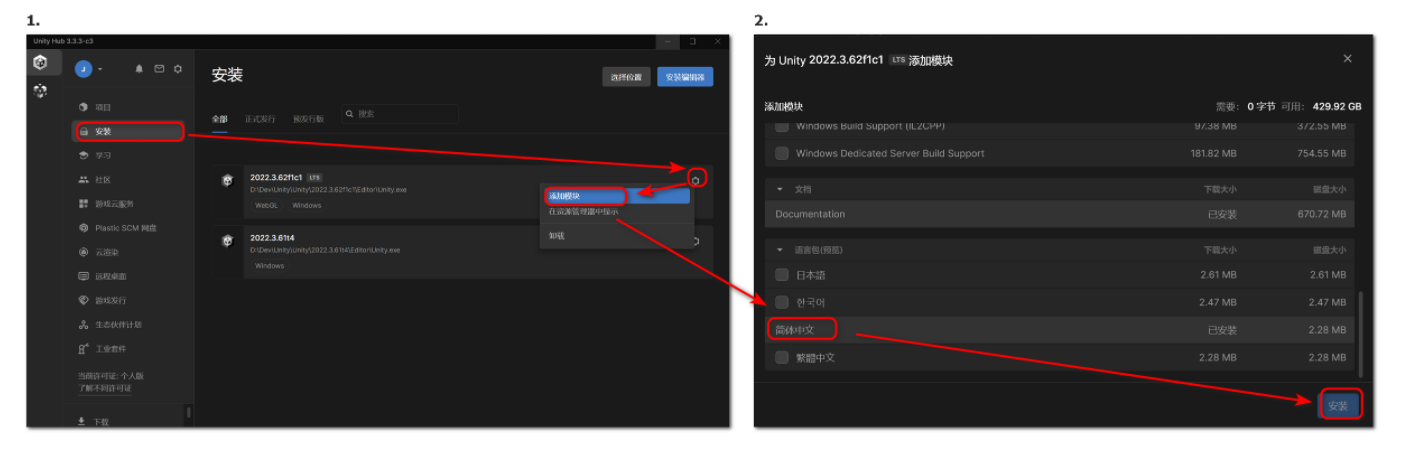Click the 简体中文 row

(1060, 330)
